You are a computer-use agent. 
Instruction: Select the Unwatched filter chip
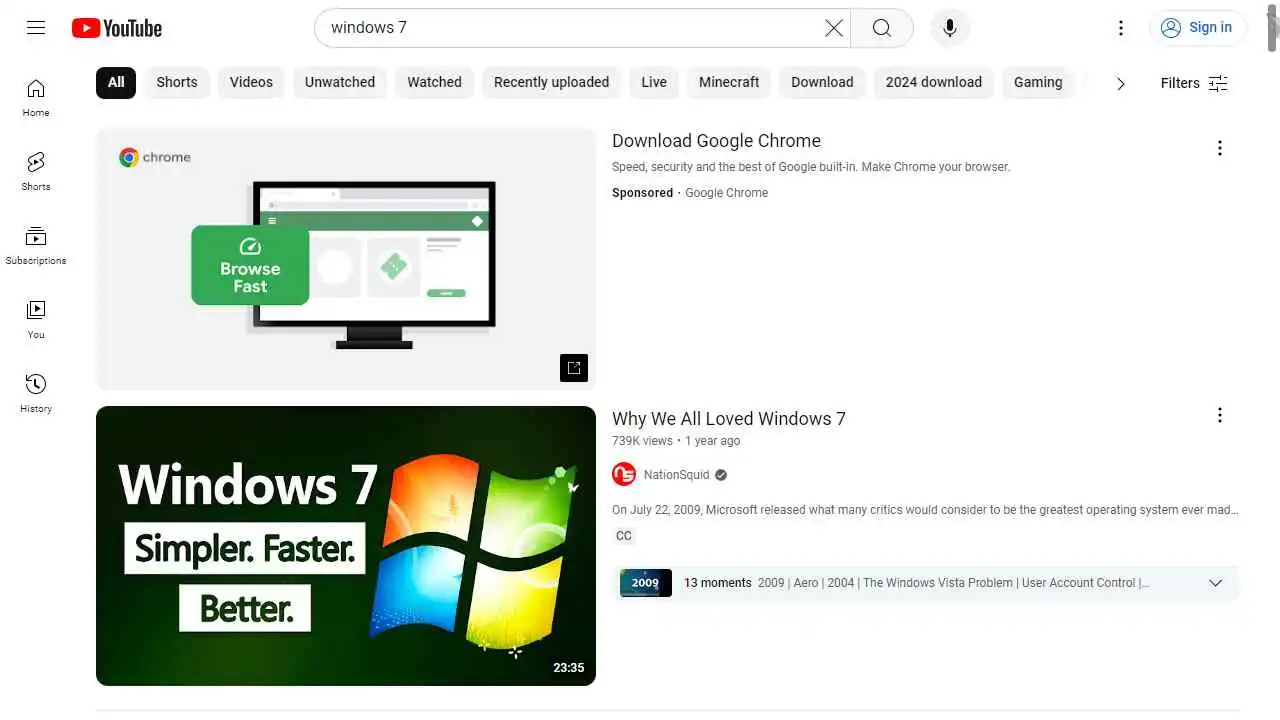(x=340, y=82)
